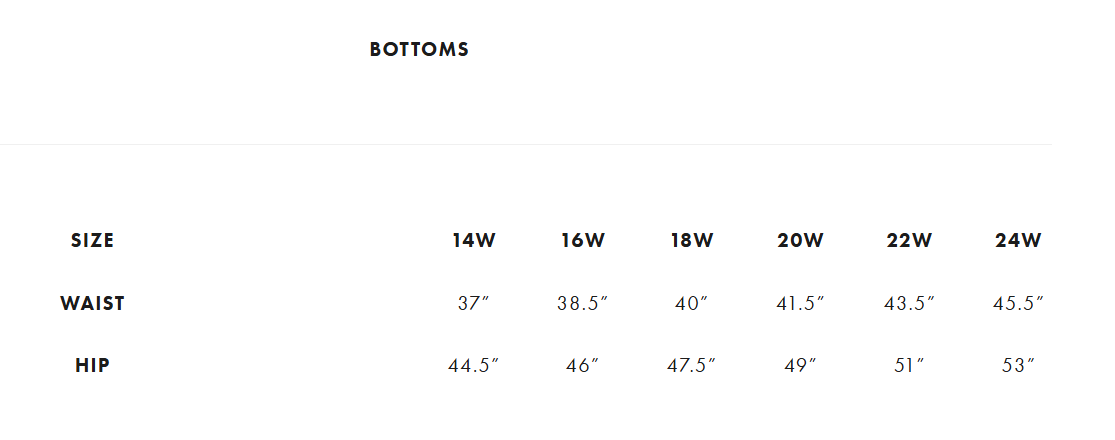Click the 18W size column header
1115x440 pixels.
click(x=691, y=240)
